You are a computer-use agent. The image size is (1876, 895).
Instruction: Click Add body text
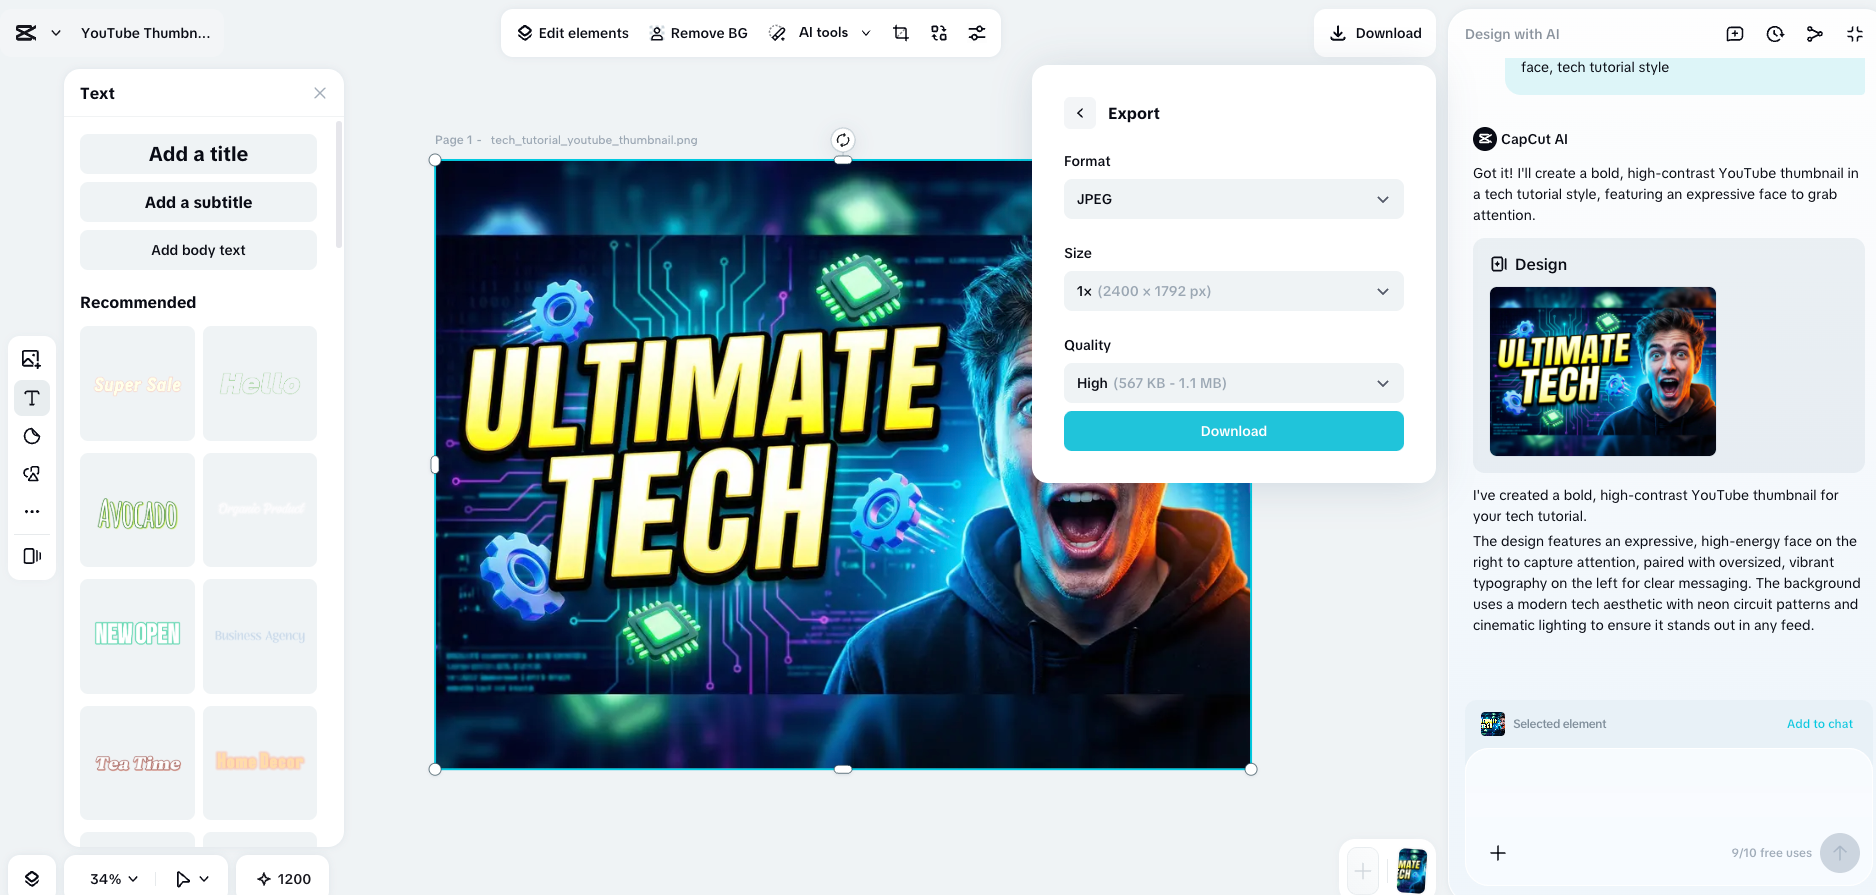198,250
